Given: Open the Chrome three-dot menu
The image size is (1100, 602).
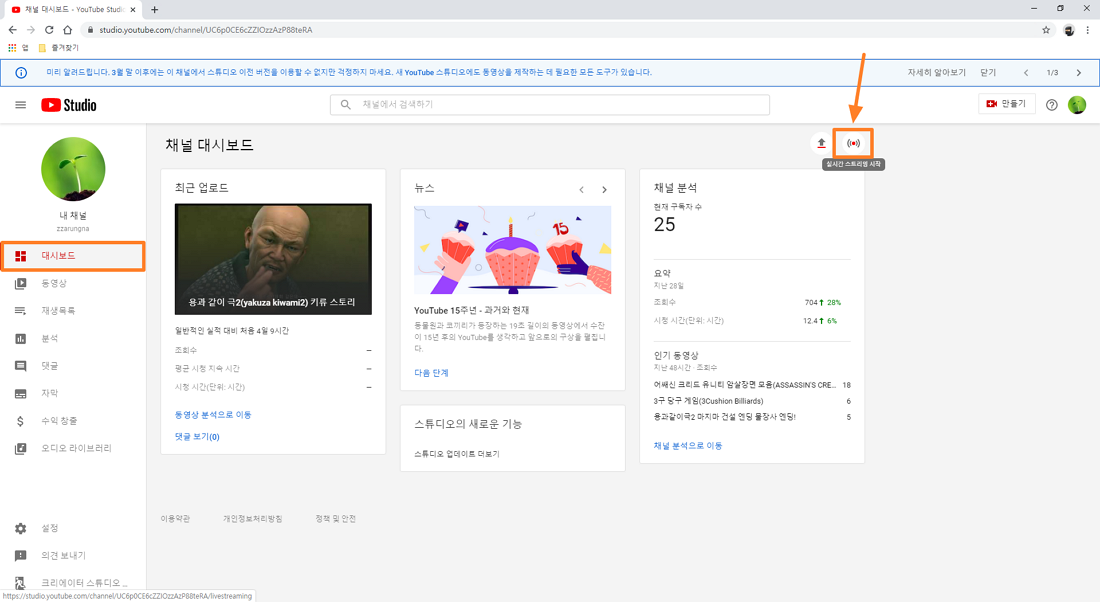Looking at the screenshot, I should tap(1087, 29).
